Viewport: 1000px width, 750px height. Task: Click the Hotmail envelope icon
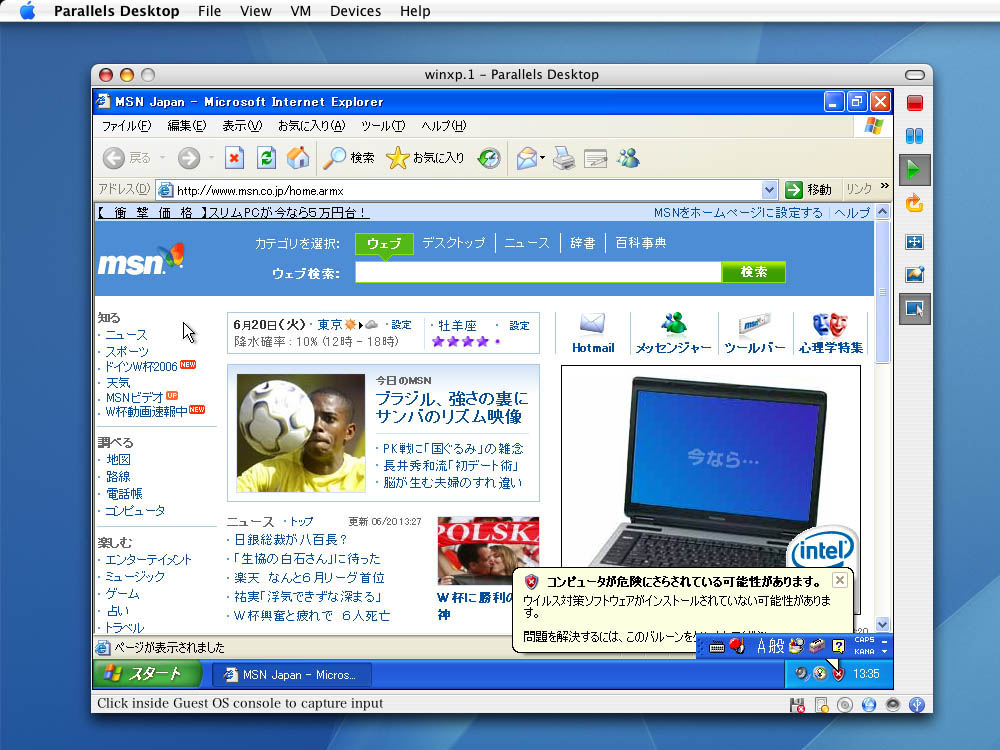[x=593, y=324]
